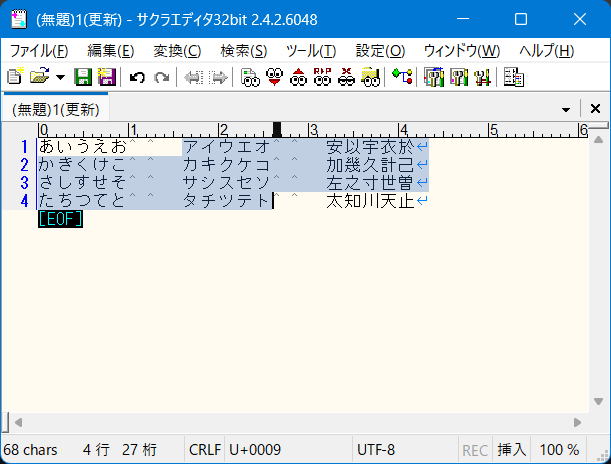The height and width of the screenshot is (464, 611).
Task: Open the 検索(S) menu
Action: [244, 51]
